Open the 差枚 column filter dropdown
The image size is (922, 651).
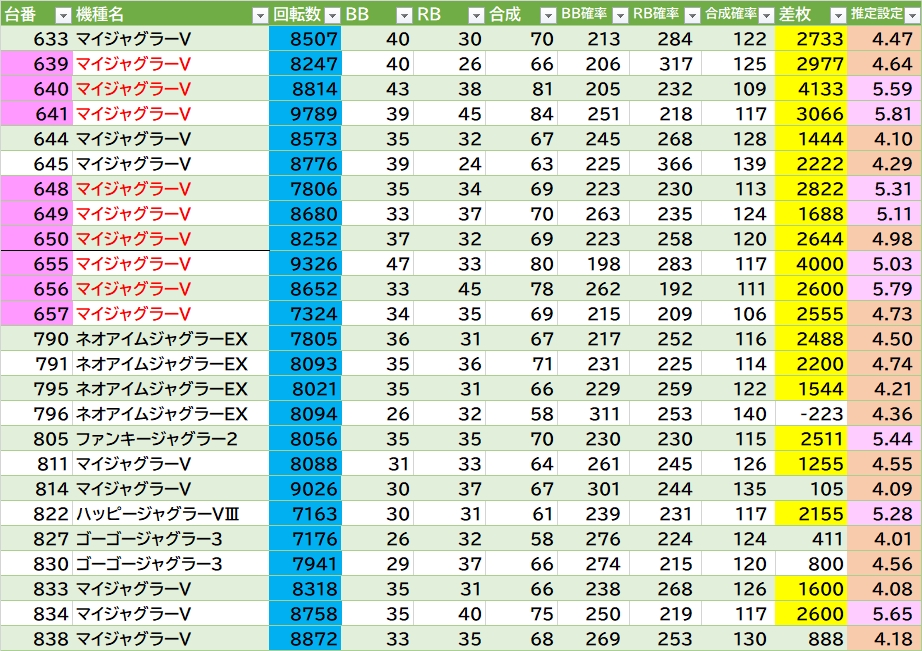point(835,14)
